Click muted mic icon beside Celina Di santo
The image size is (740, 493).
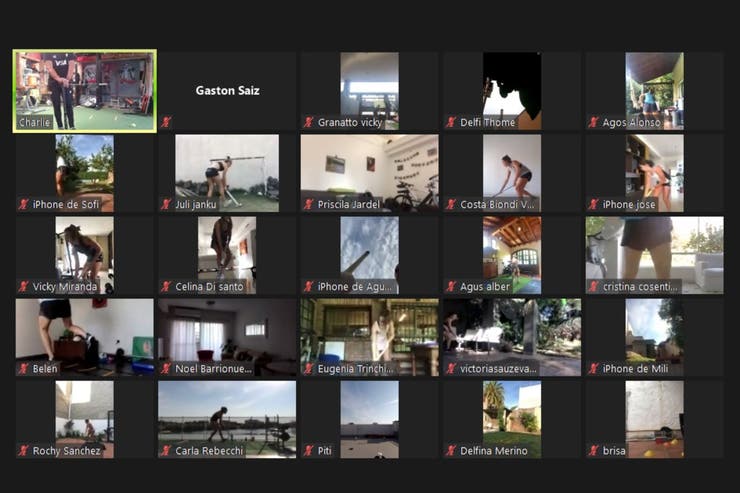coord(166,286)
